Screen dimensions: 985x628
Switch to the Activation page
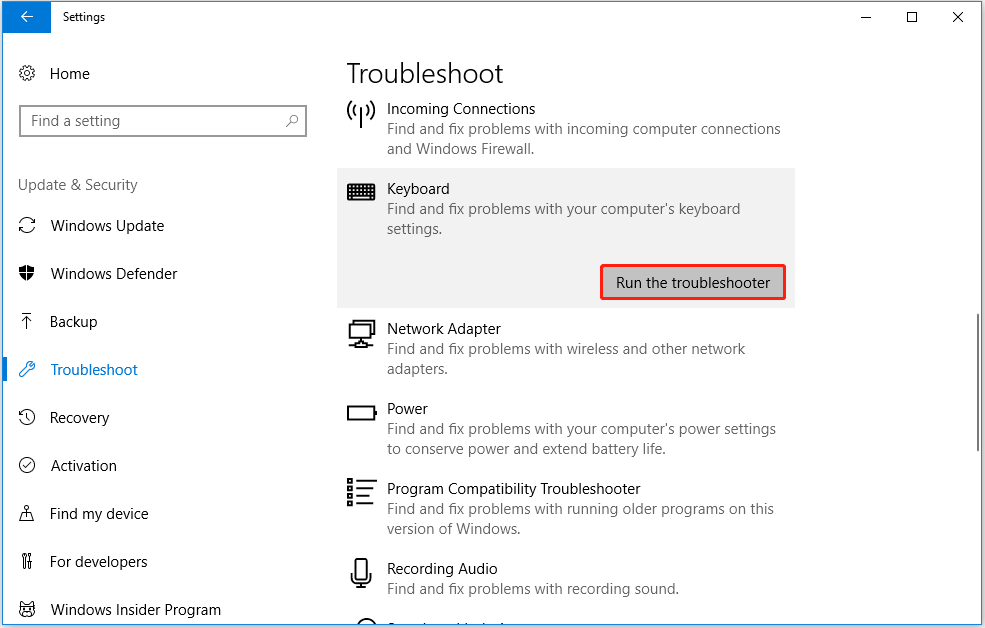click(x=84, y=465)
